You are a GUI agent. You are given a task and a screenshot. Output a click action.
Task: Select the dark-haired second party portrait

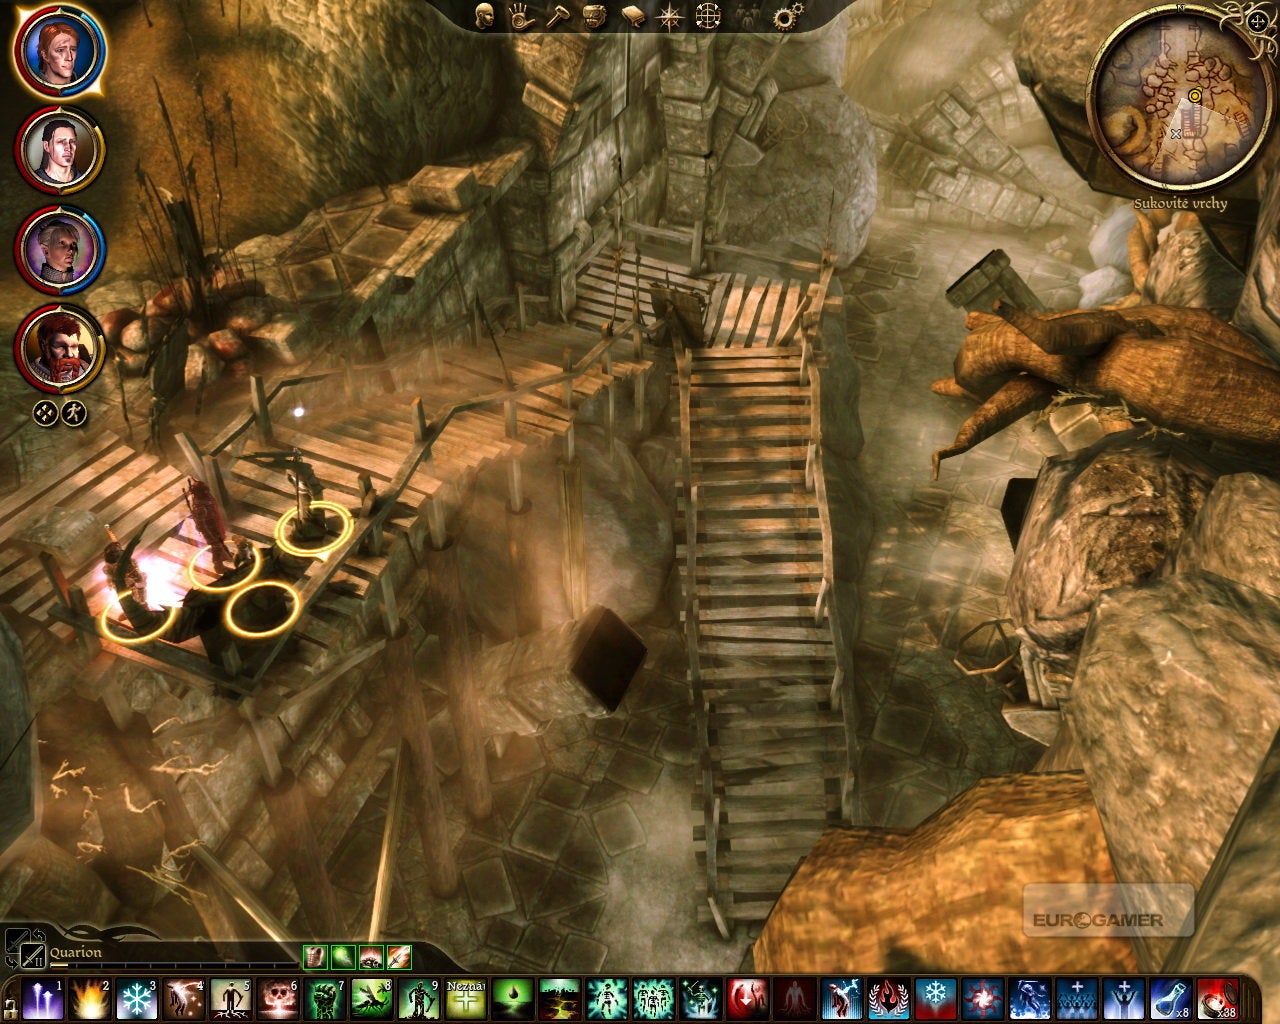pos(58,149)
